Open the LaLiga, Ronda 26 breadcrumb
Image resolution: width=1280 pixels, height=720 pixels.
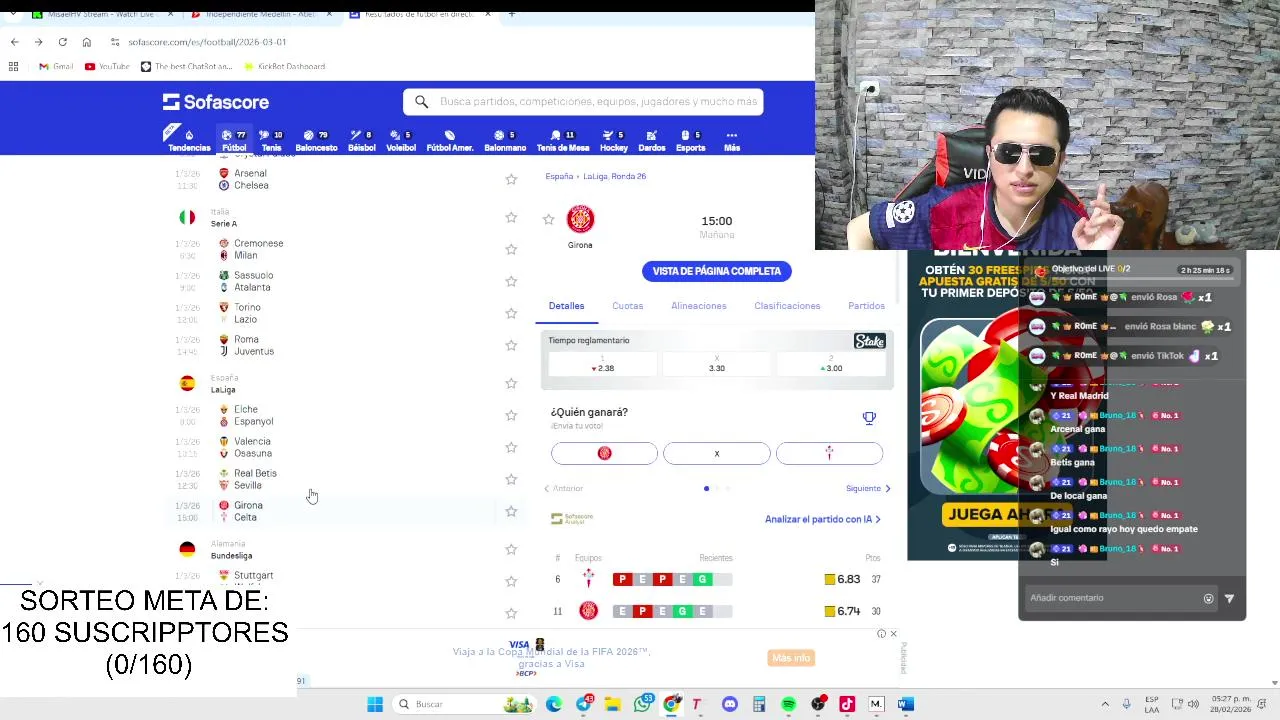click(614, 176)
